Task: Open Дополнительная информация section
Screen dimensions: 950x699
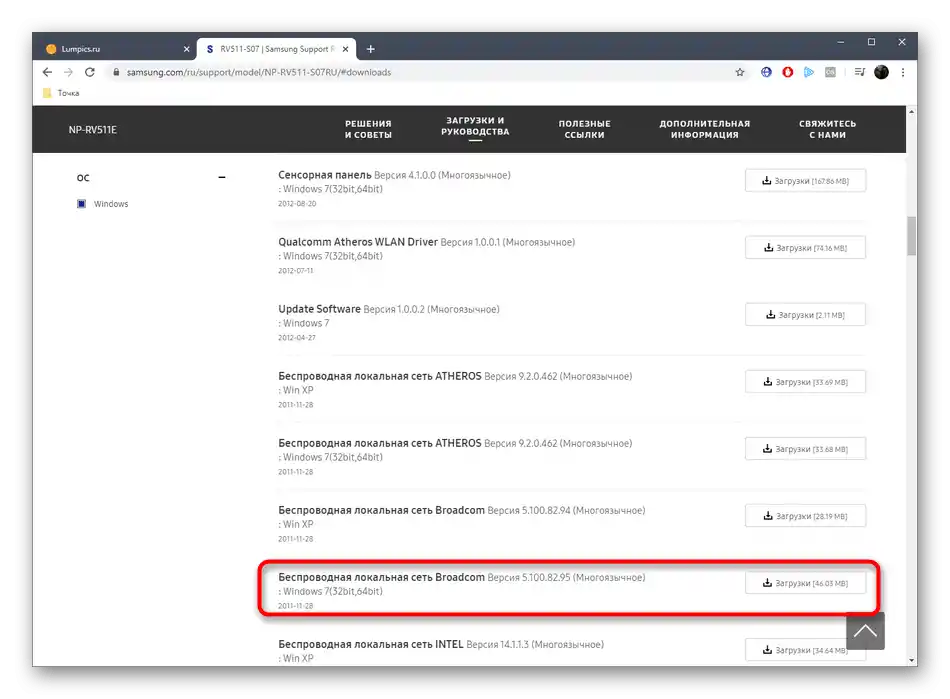Action: (705, 129)
